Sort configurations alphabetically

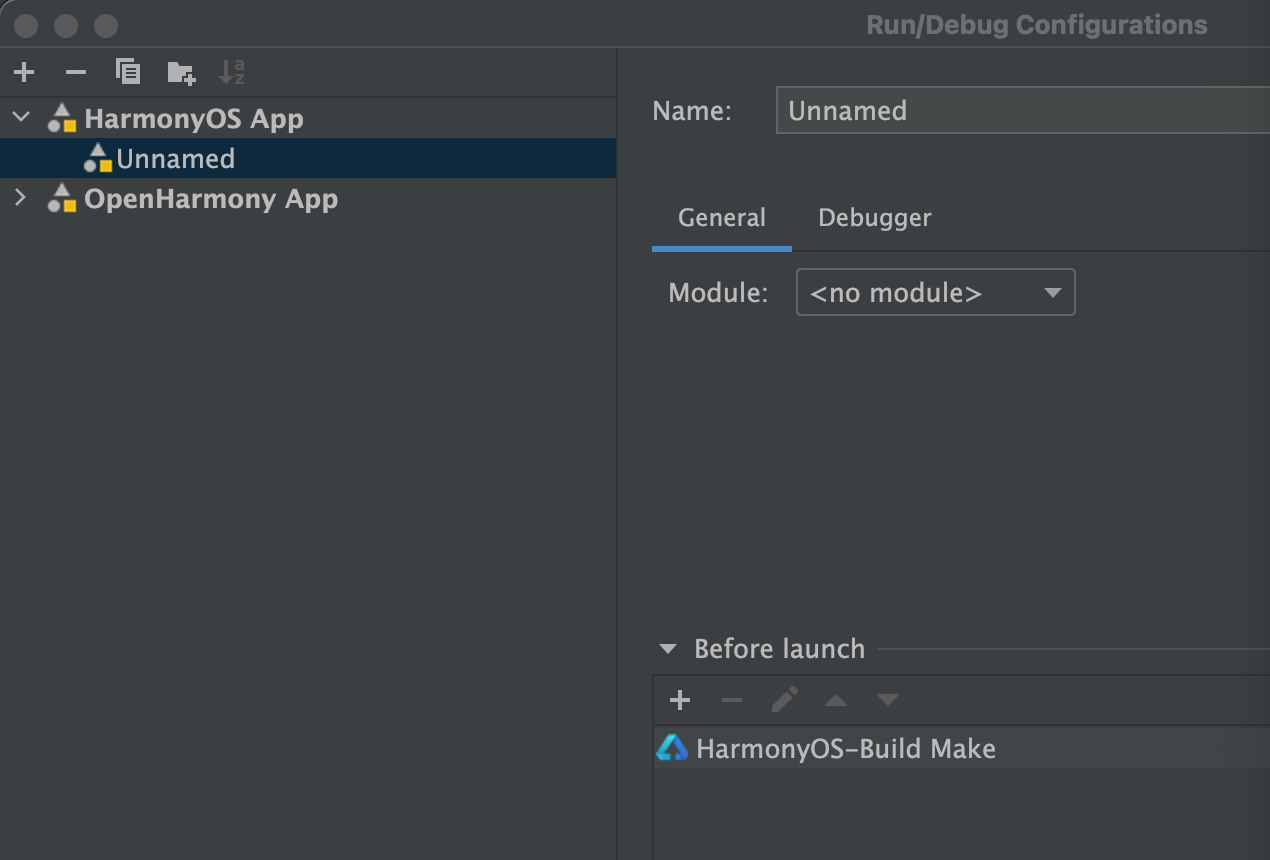tap(232, 72)
